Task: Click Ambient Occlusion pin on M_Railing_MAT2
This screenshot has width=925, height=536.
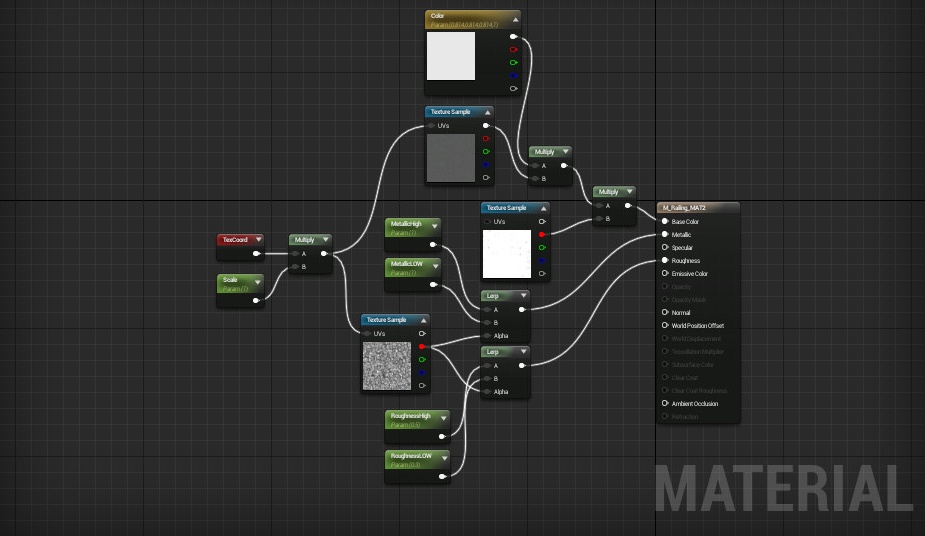Action: [x=665, y=403]
